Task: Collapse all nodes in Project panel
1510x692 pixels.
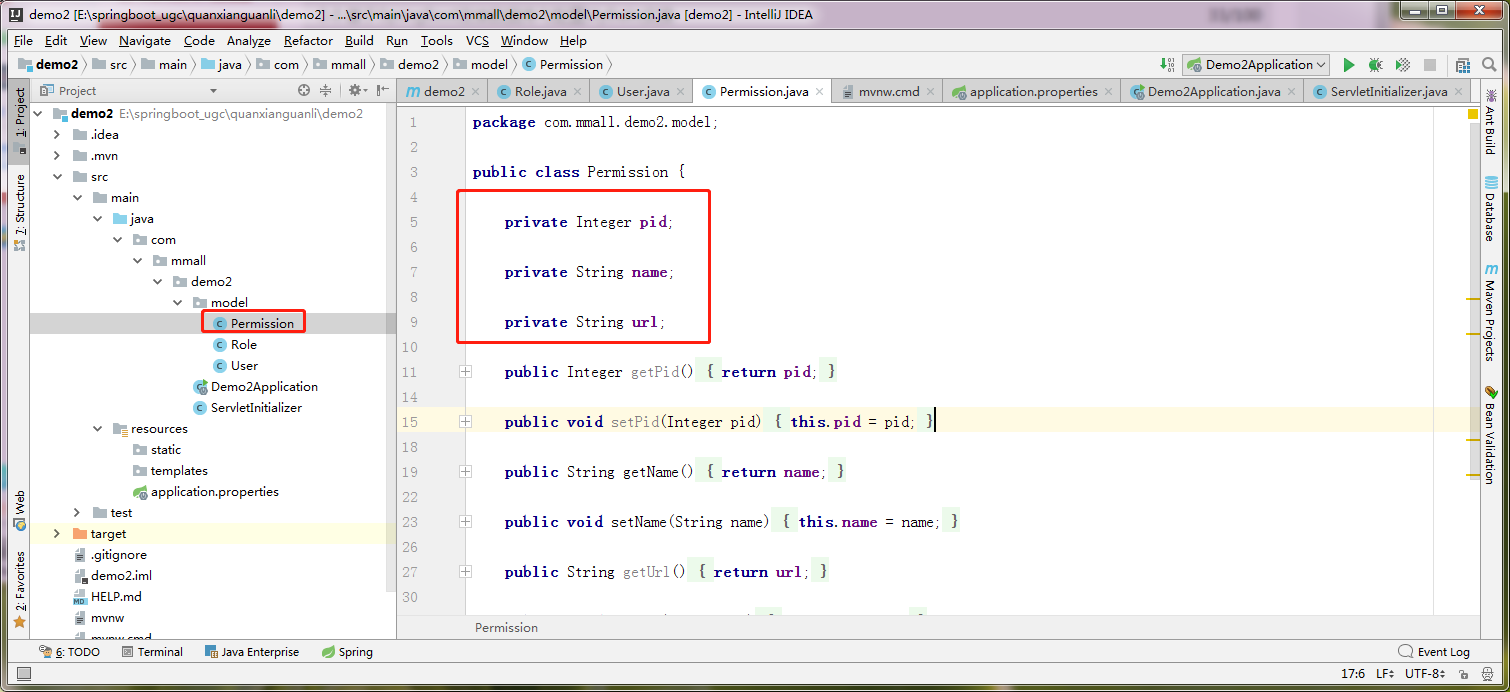Action: coord(325,90)
